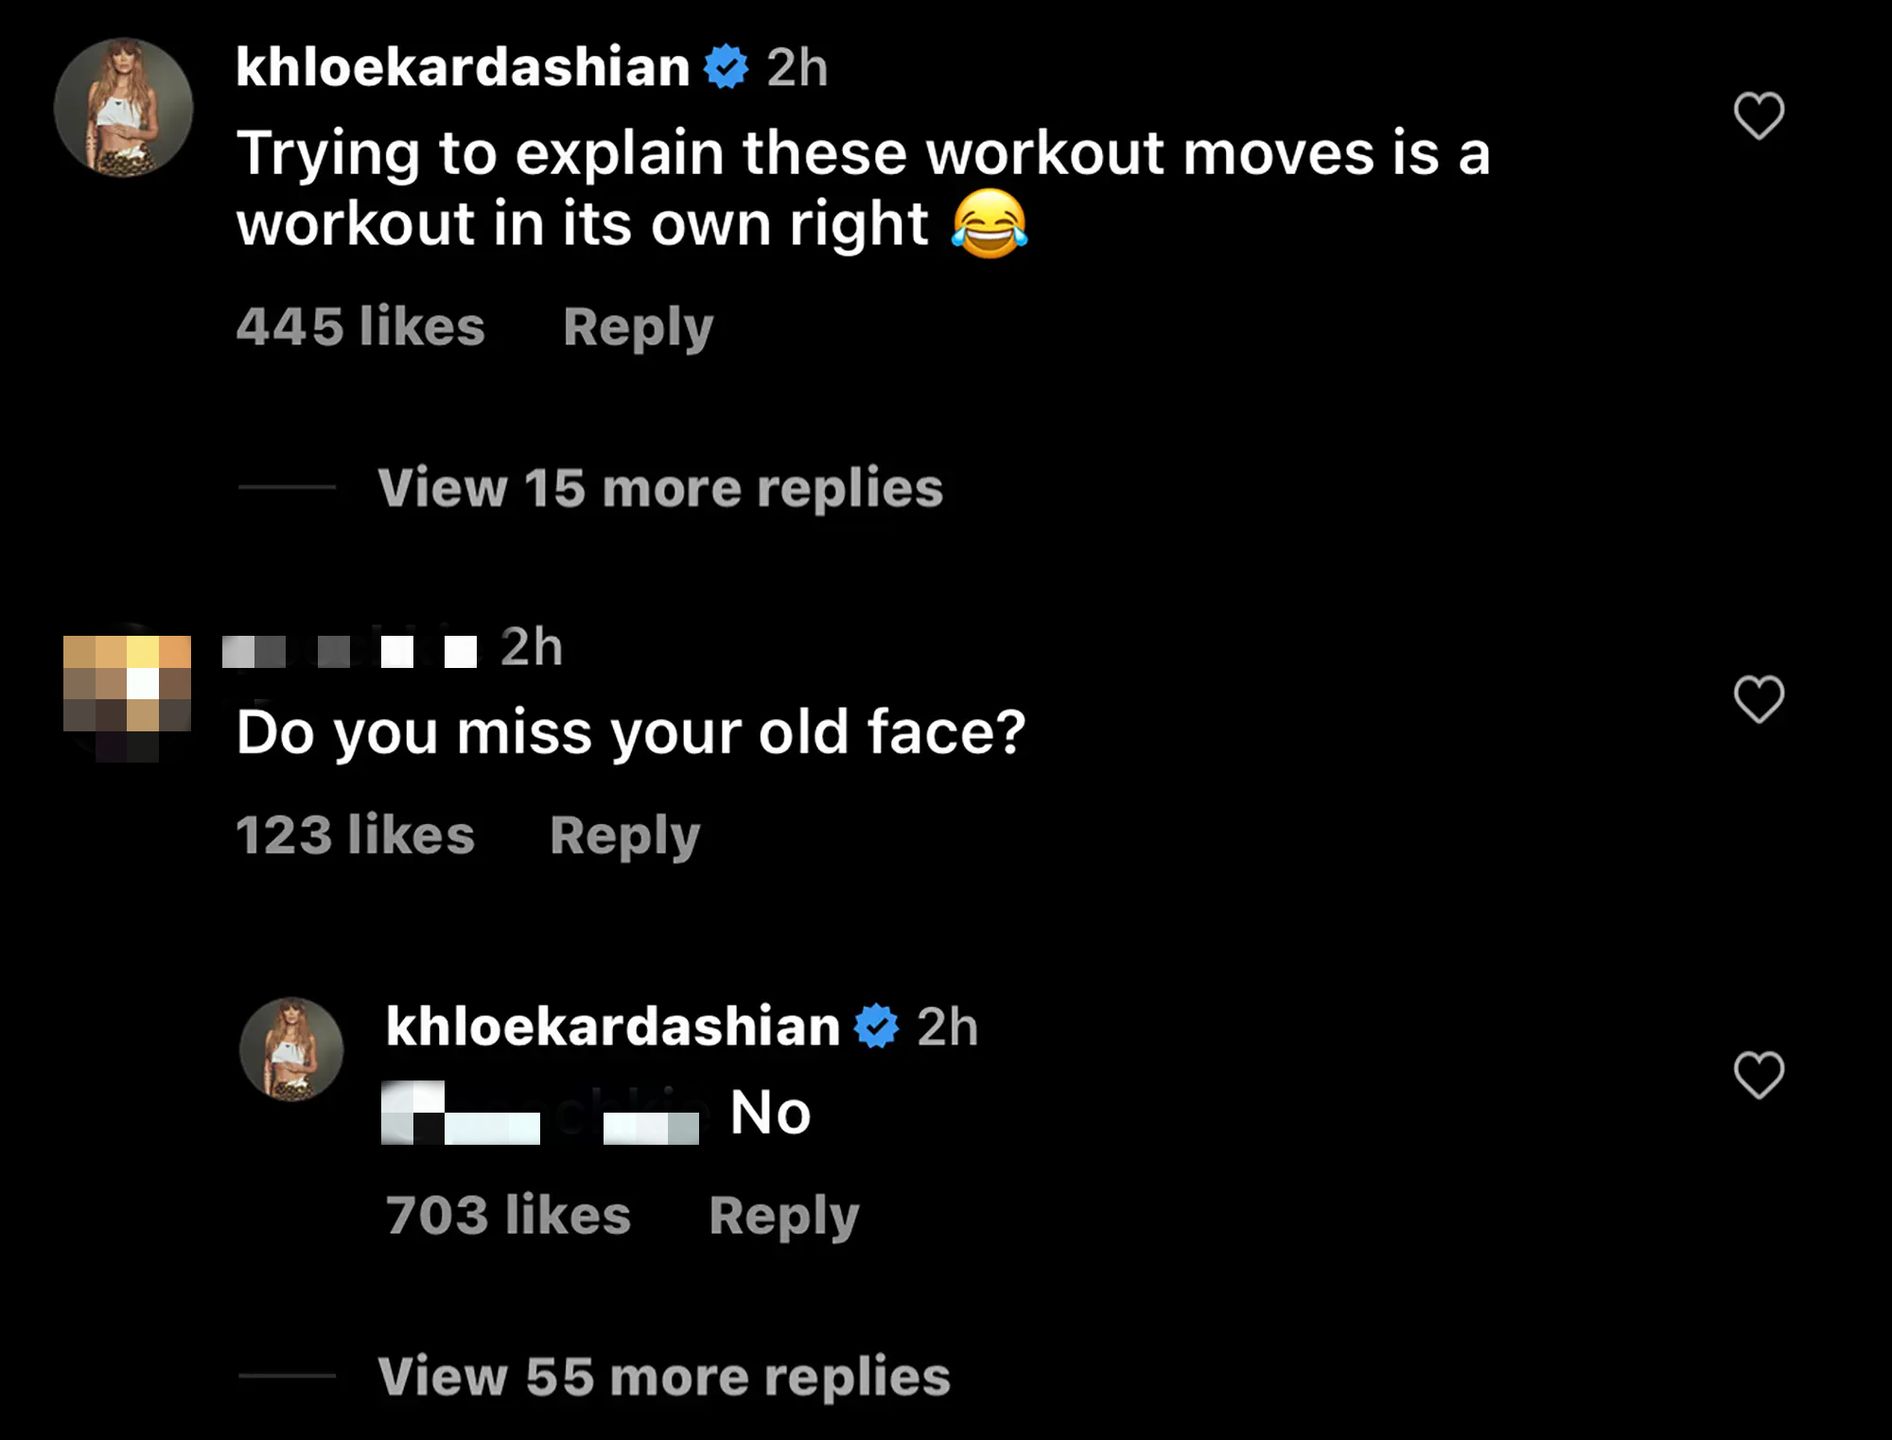Click verified badge beside top khloekardashian username
The height and width of the screenshot is (1440, 1892).
click(x=726, y=68)
